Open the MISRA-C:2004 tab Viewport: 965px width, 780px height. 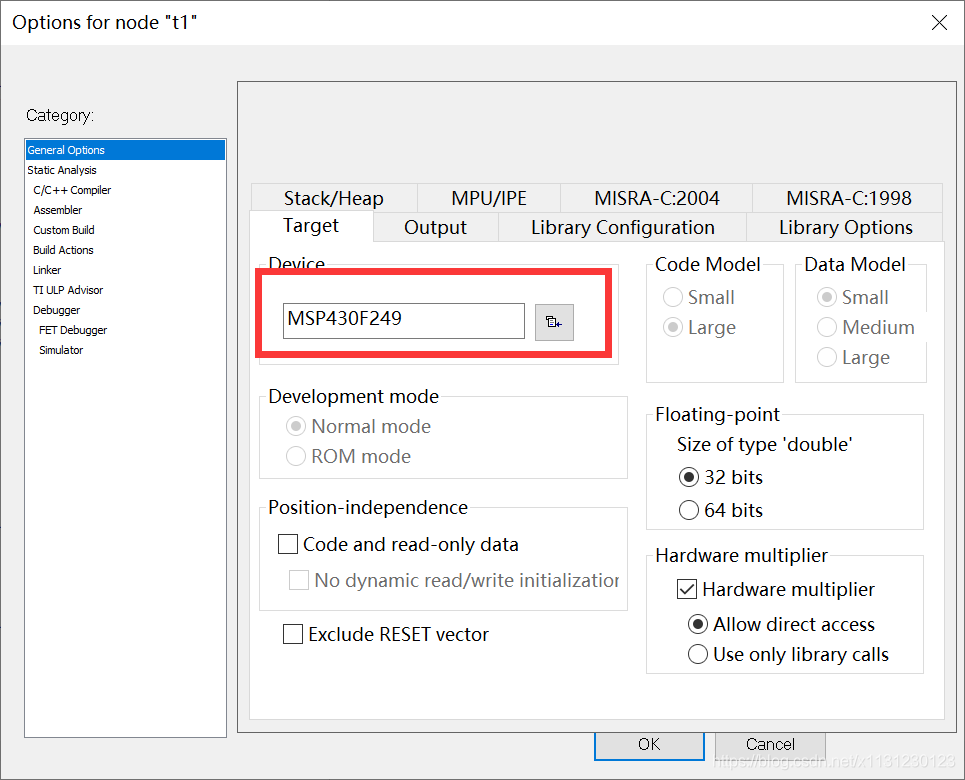click(656, 198)
